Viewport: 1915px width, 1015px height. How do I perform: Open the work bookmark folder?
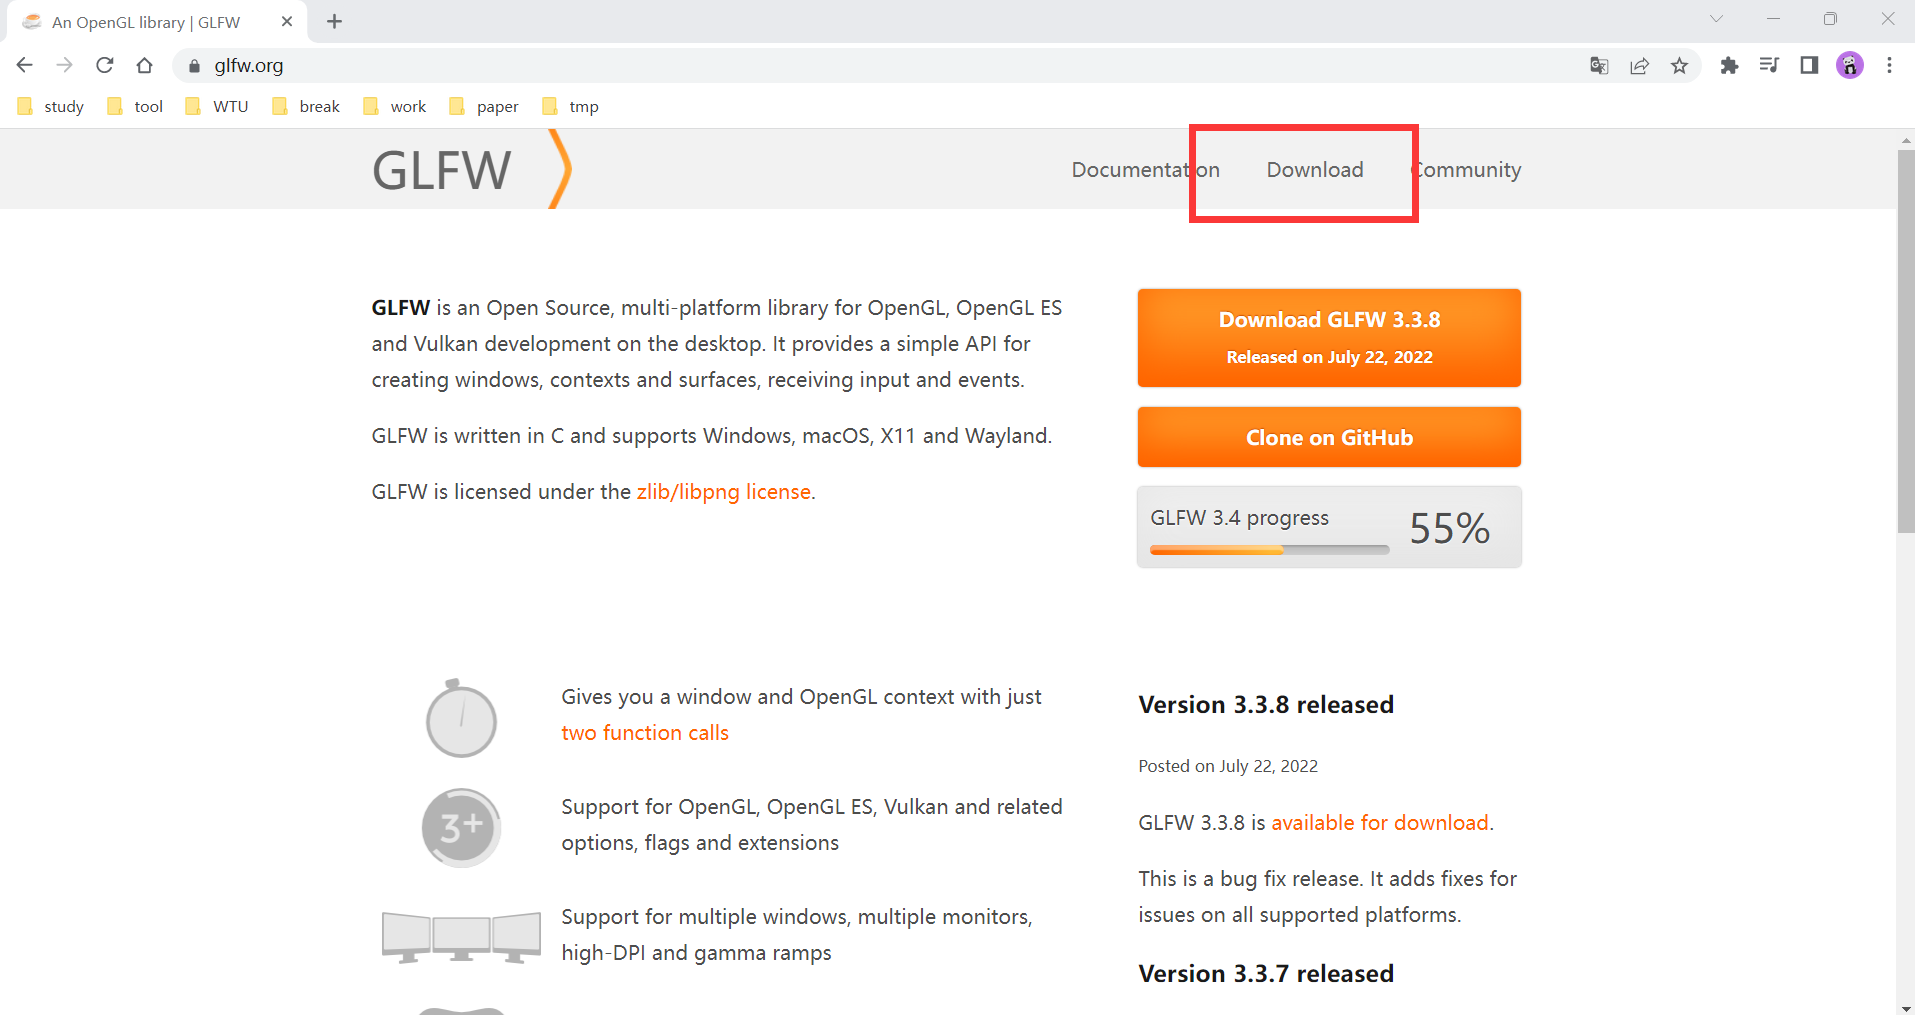(x=396, y=107)
